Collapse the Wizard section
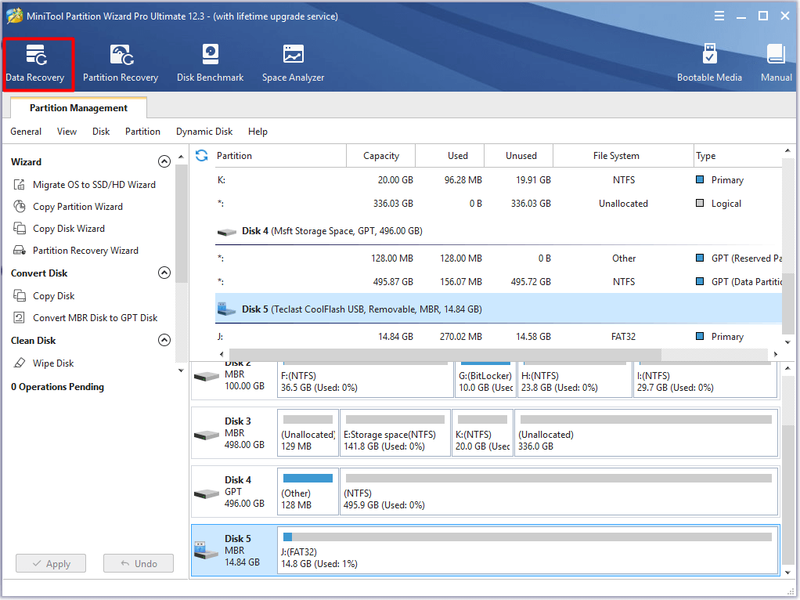The height and width of the screenshot is (600, 800). (x=164, y=162)
